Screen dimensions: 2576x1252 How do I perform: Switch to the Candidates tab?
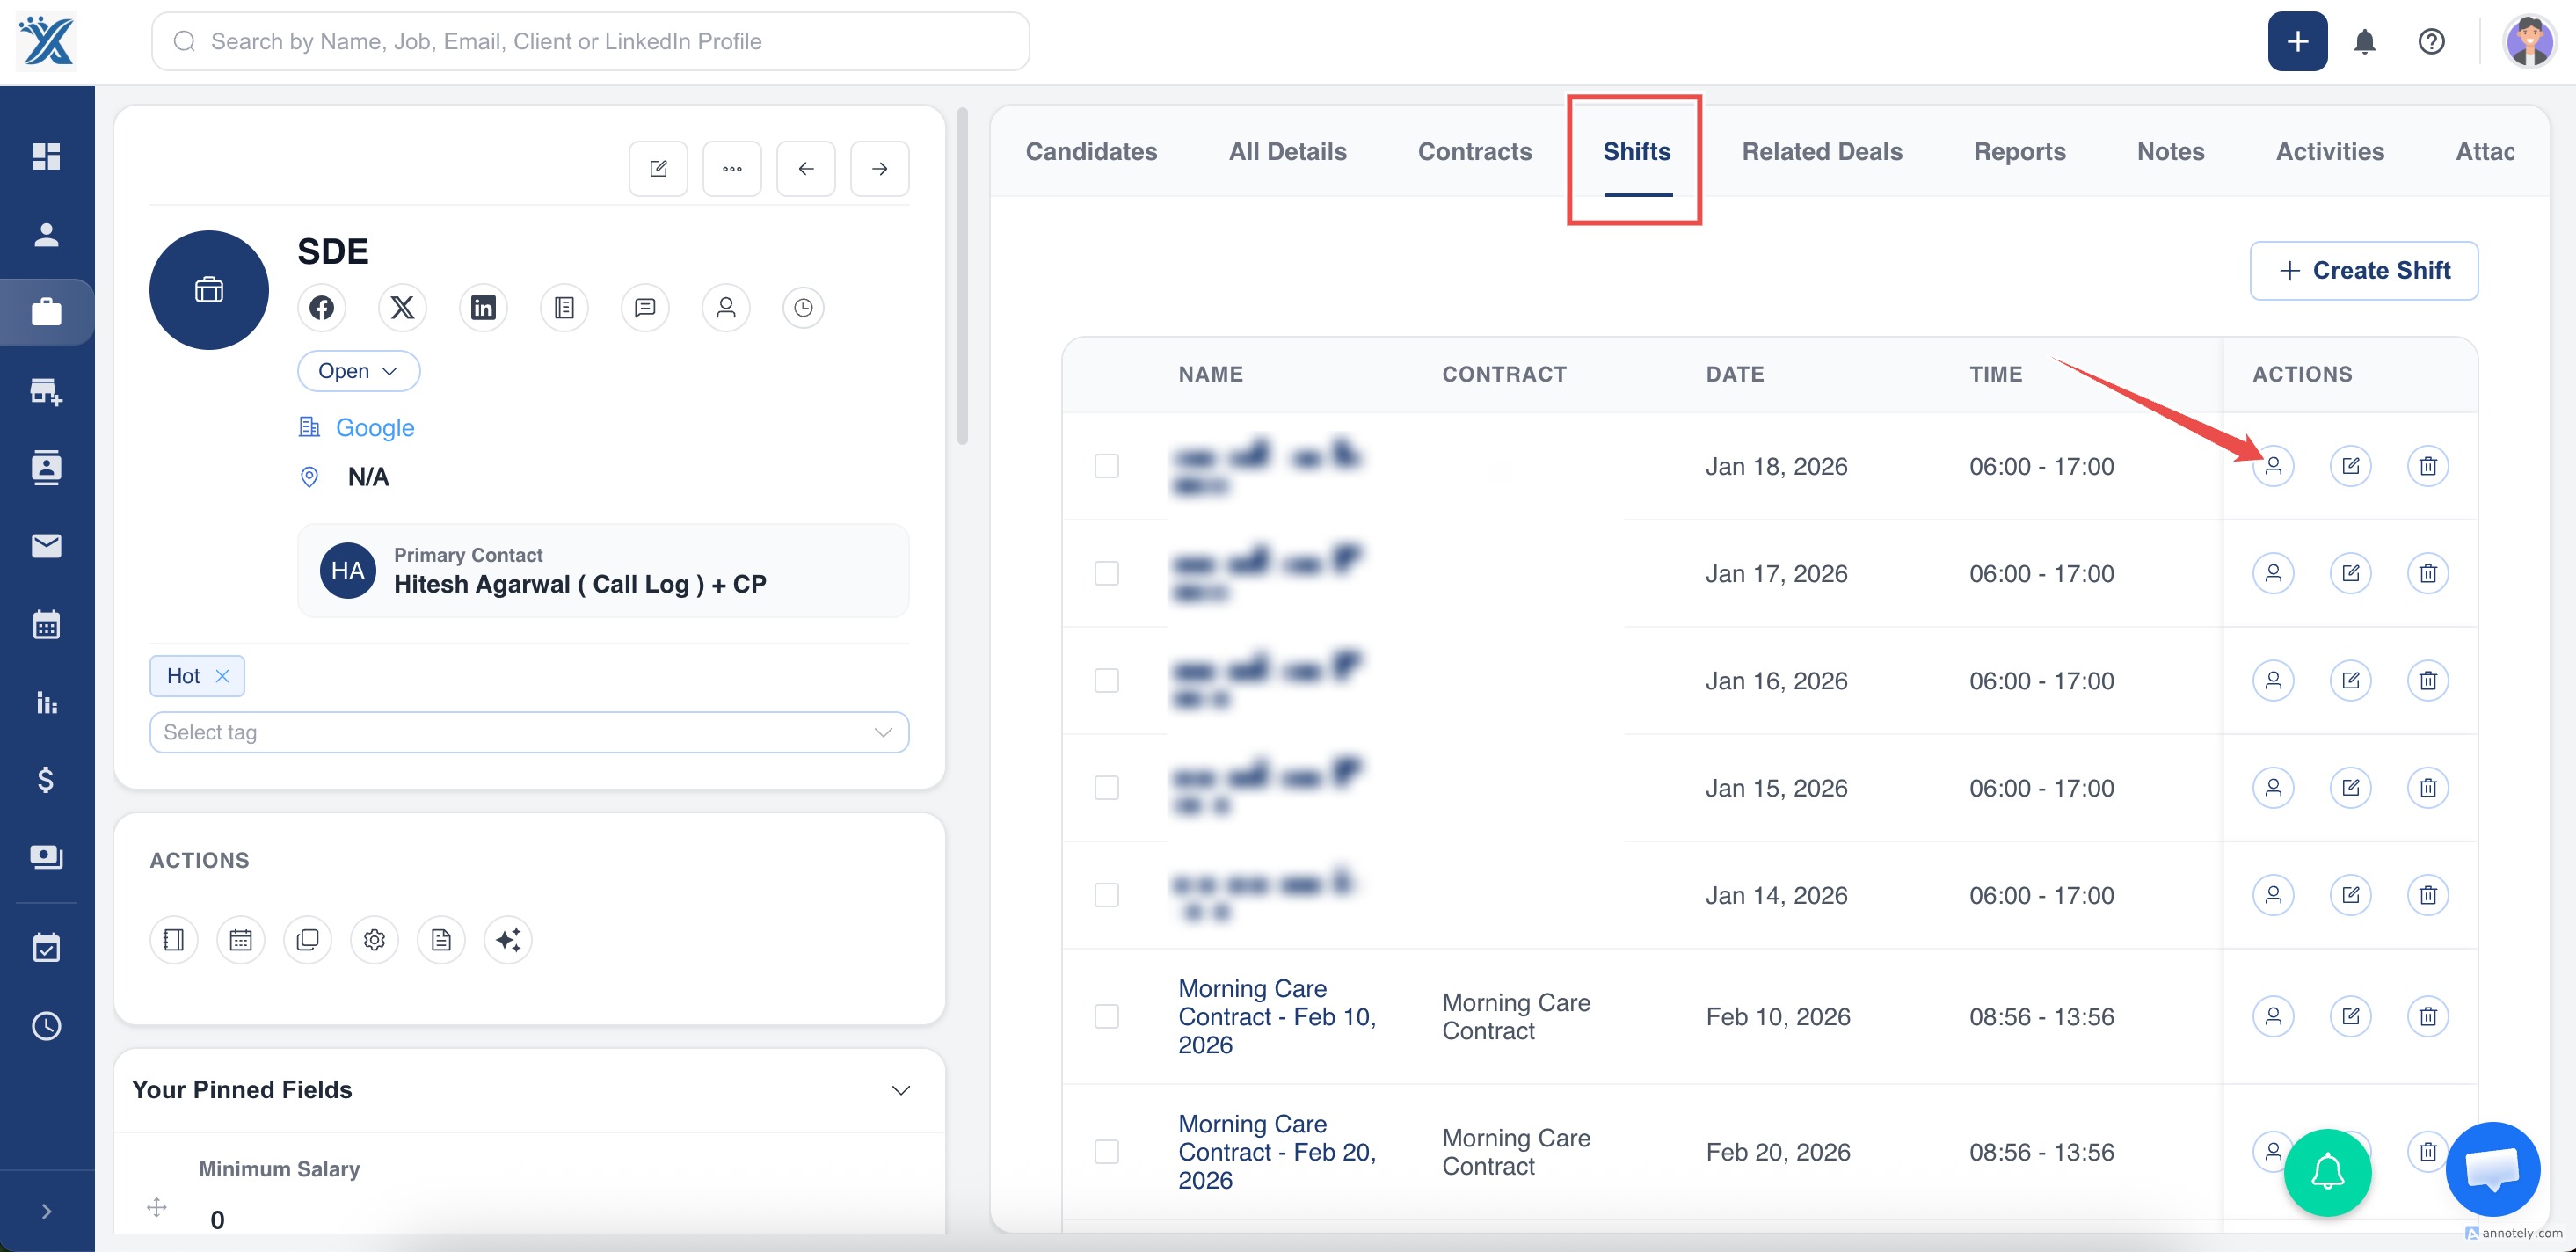tap(1091, 152)
